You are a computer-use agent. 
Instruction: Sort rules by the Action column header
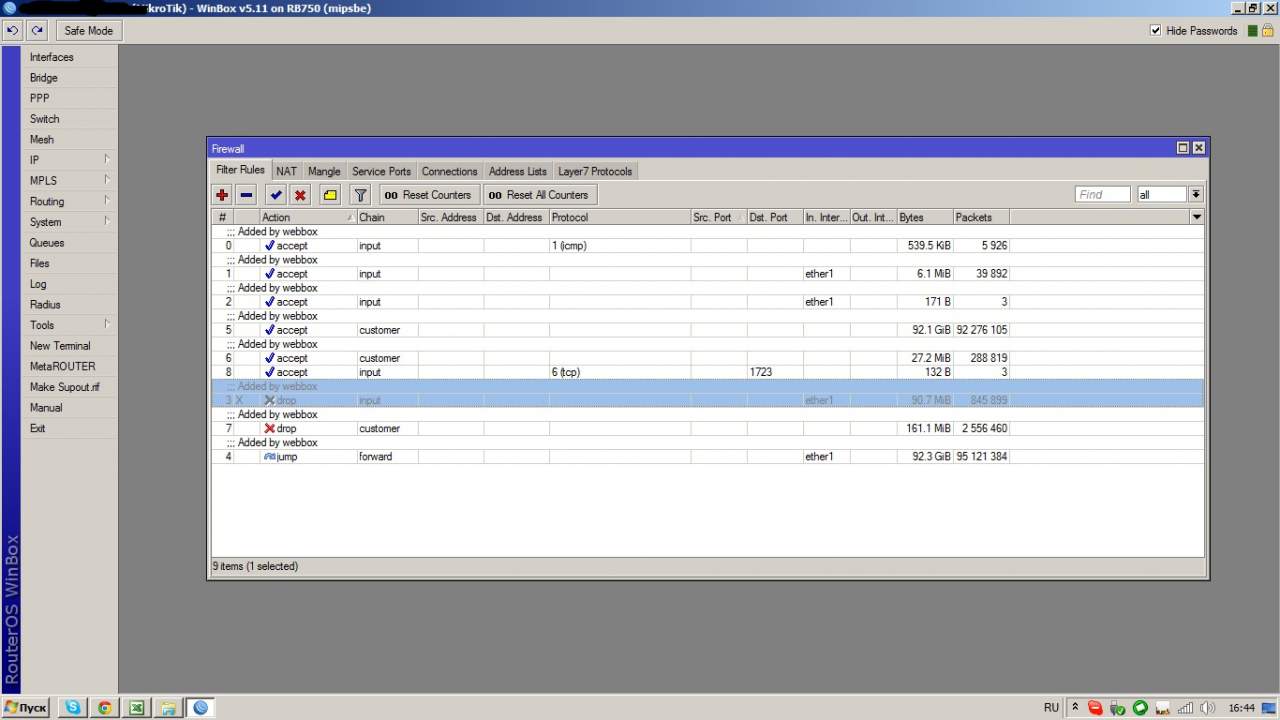307,217
